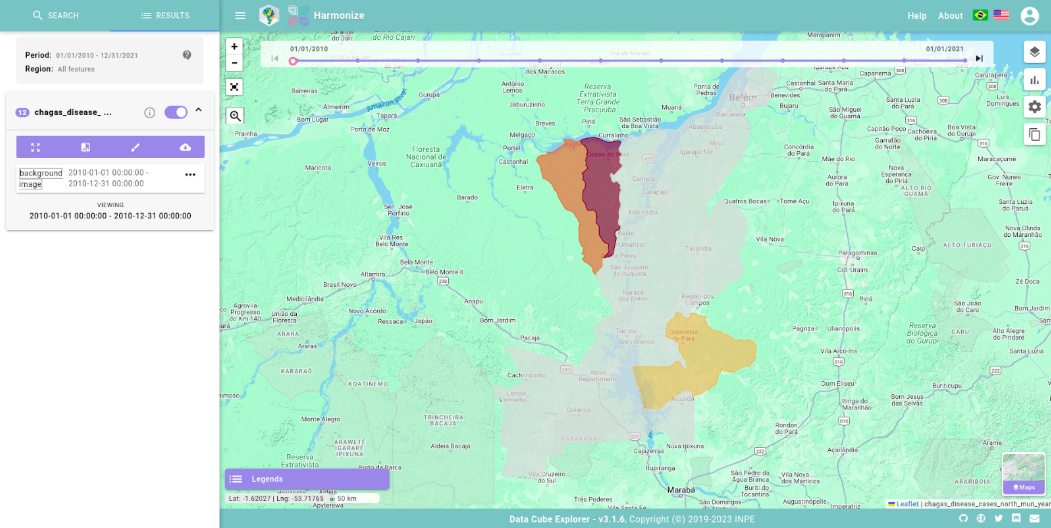The width and height of the screenshot is (1051, 528).
Task: Toggle the chagas_disease layer visibility switch
Action: click(176, 112)
